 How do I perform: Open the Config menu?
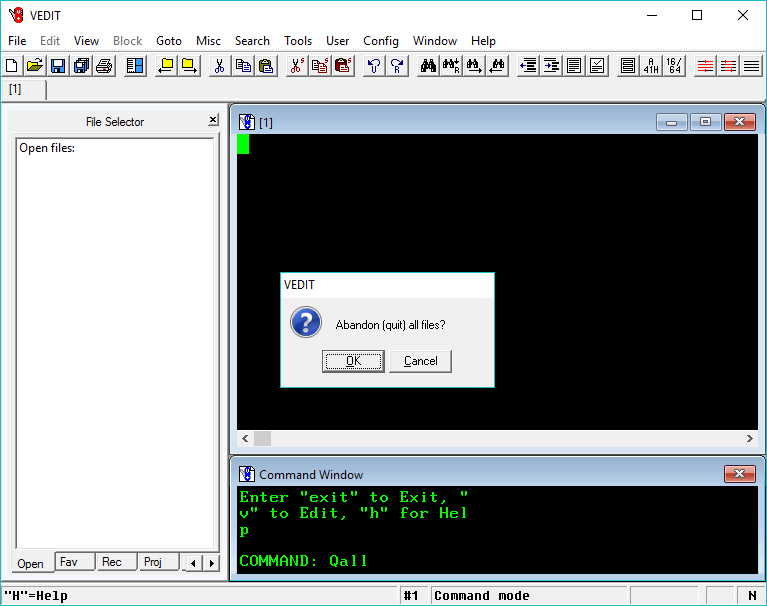[381, 41]
